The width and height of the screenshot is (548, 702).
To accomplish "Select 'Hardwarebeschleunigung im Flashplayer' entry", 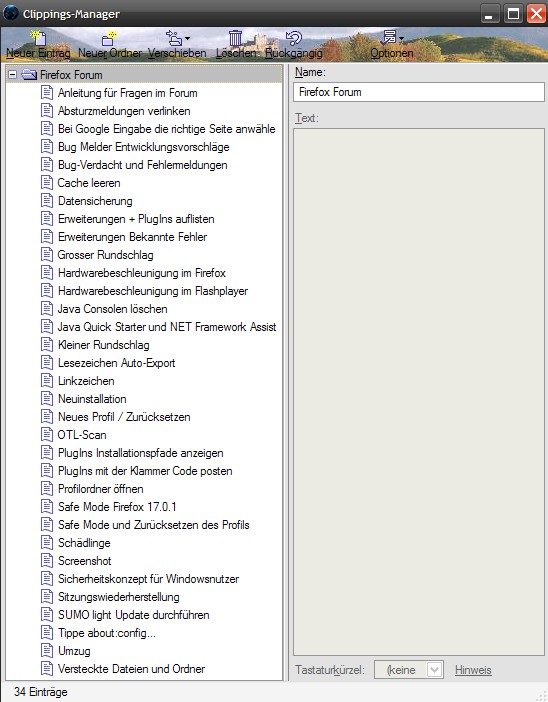I will click(153, 291).
